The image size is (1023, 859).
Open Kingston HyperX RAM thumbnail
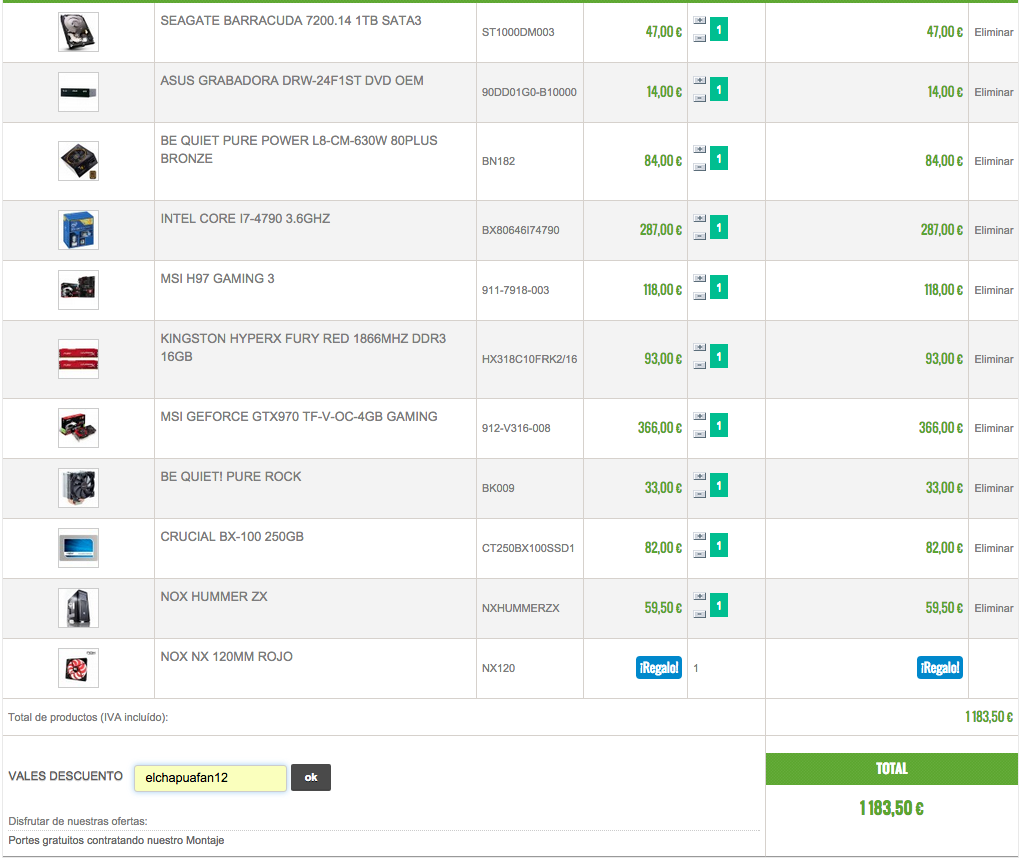coord(78,359)
